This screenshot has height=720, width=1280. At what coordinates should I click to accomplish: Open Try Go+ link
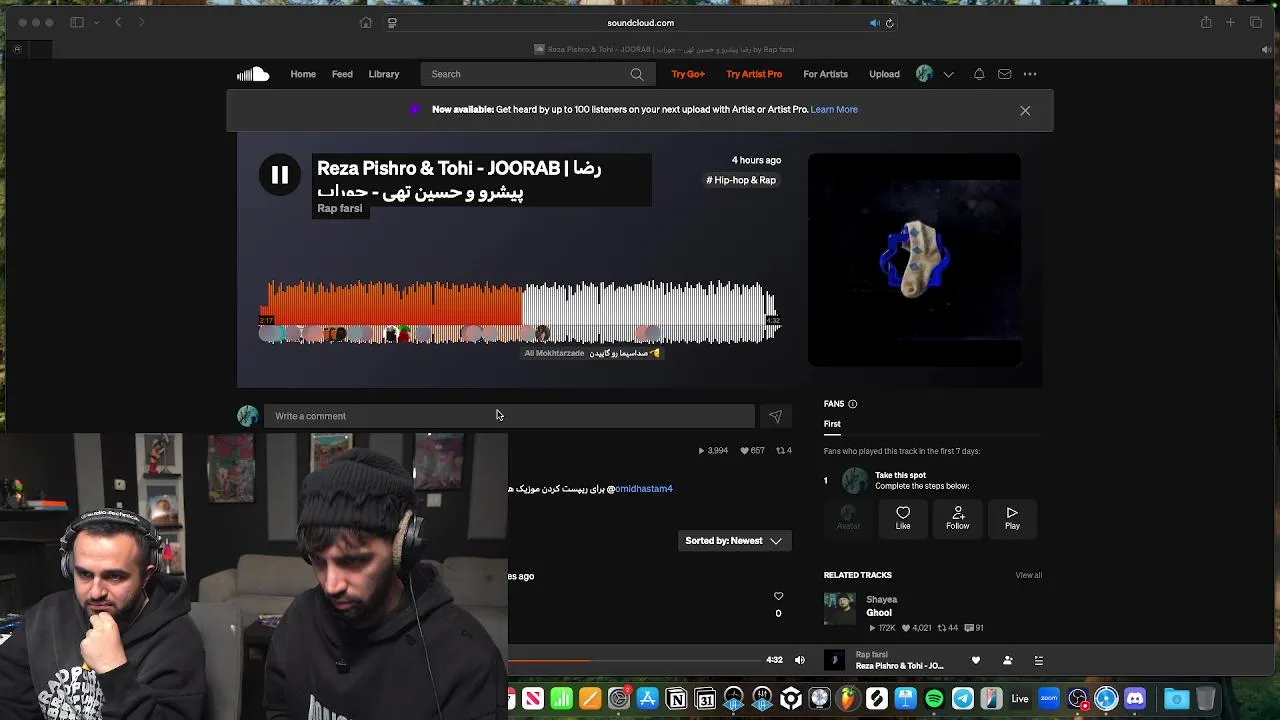688,74
